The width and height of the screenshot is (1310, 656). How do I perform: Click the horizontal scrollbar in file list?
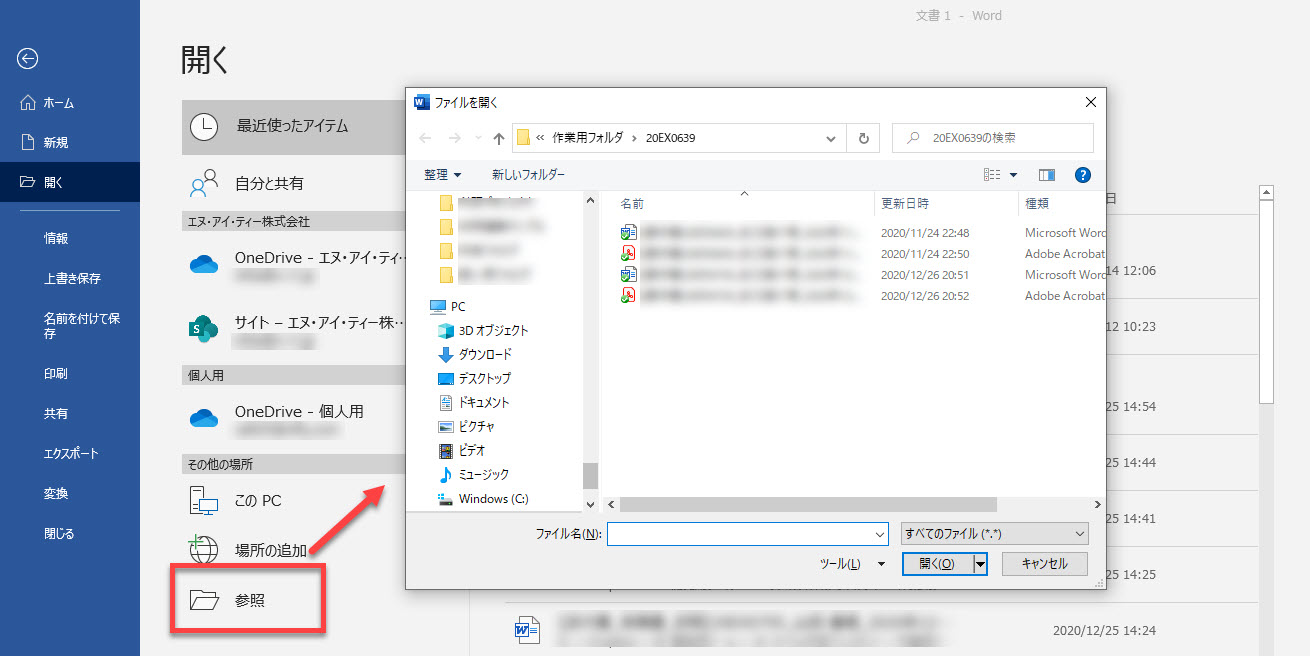pos(808,505)
